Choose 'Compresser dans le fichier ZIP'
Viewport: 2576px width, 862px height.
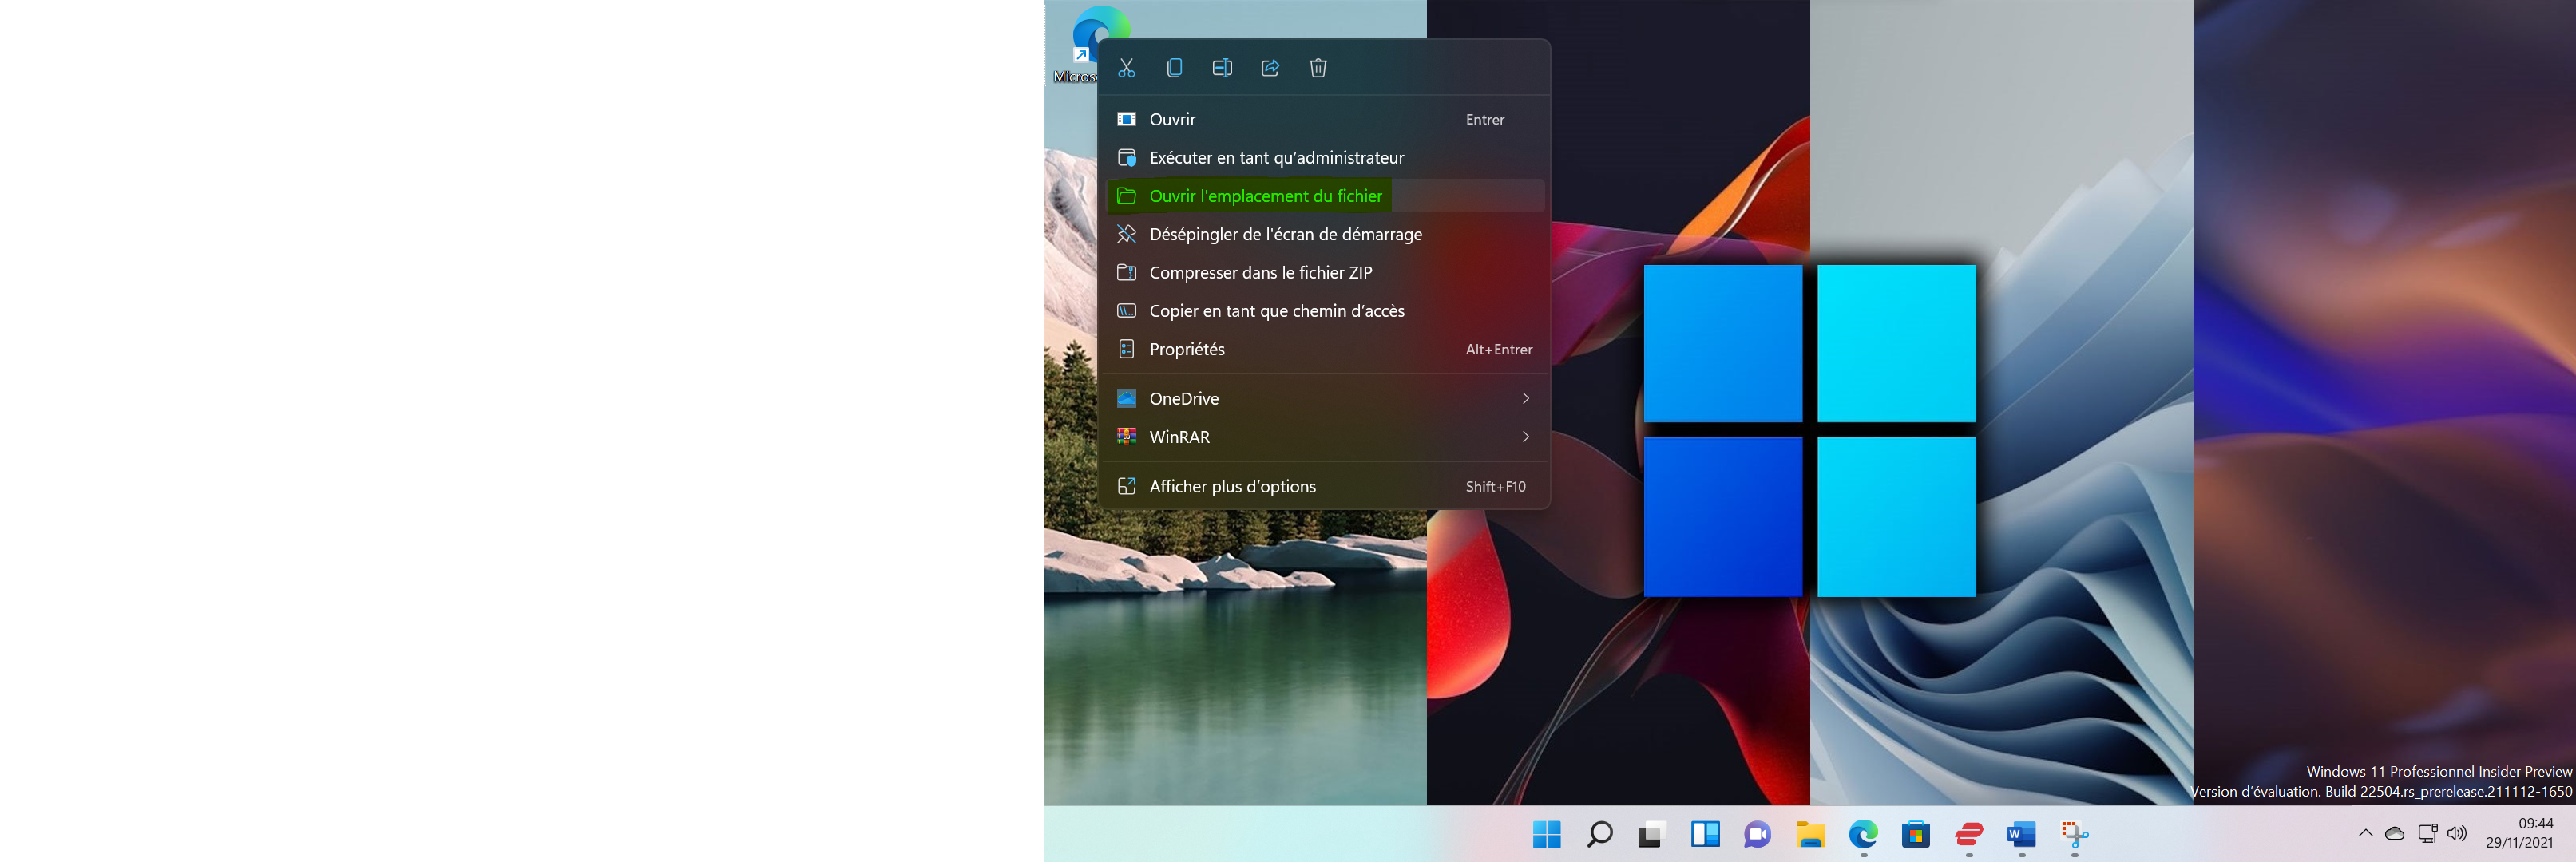click(1260, 273)
